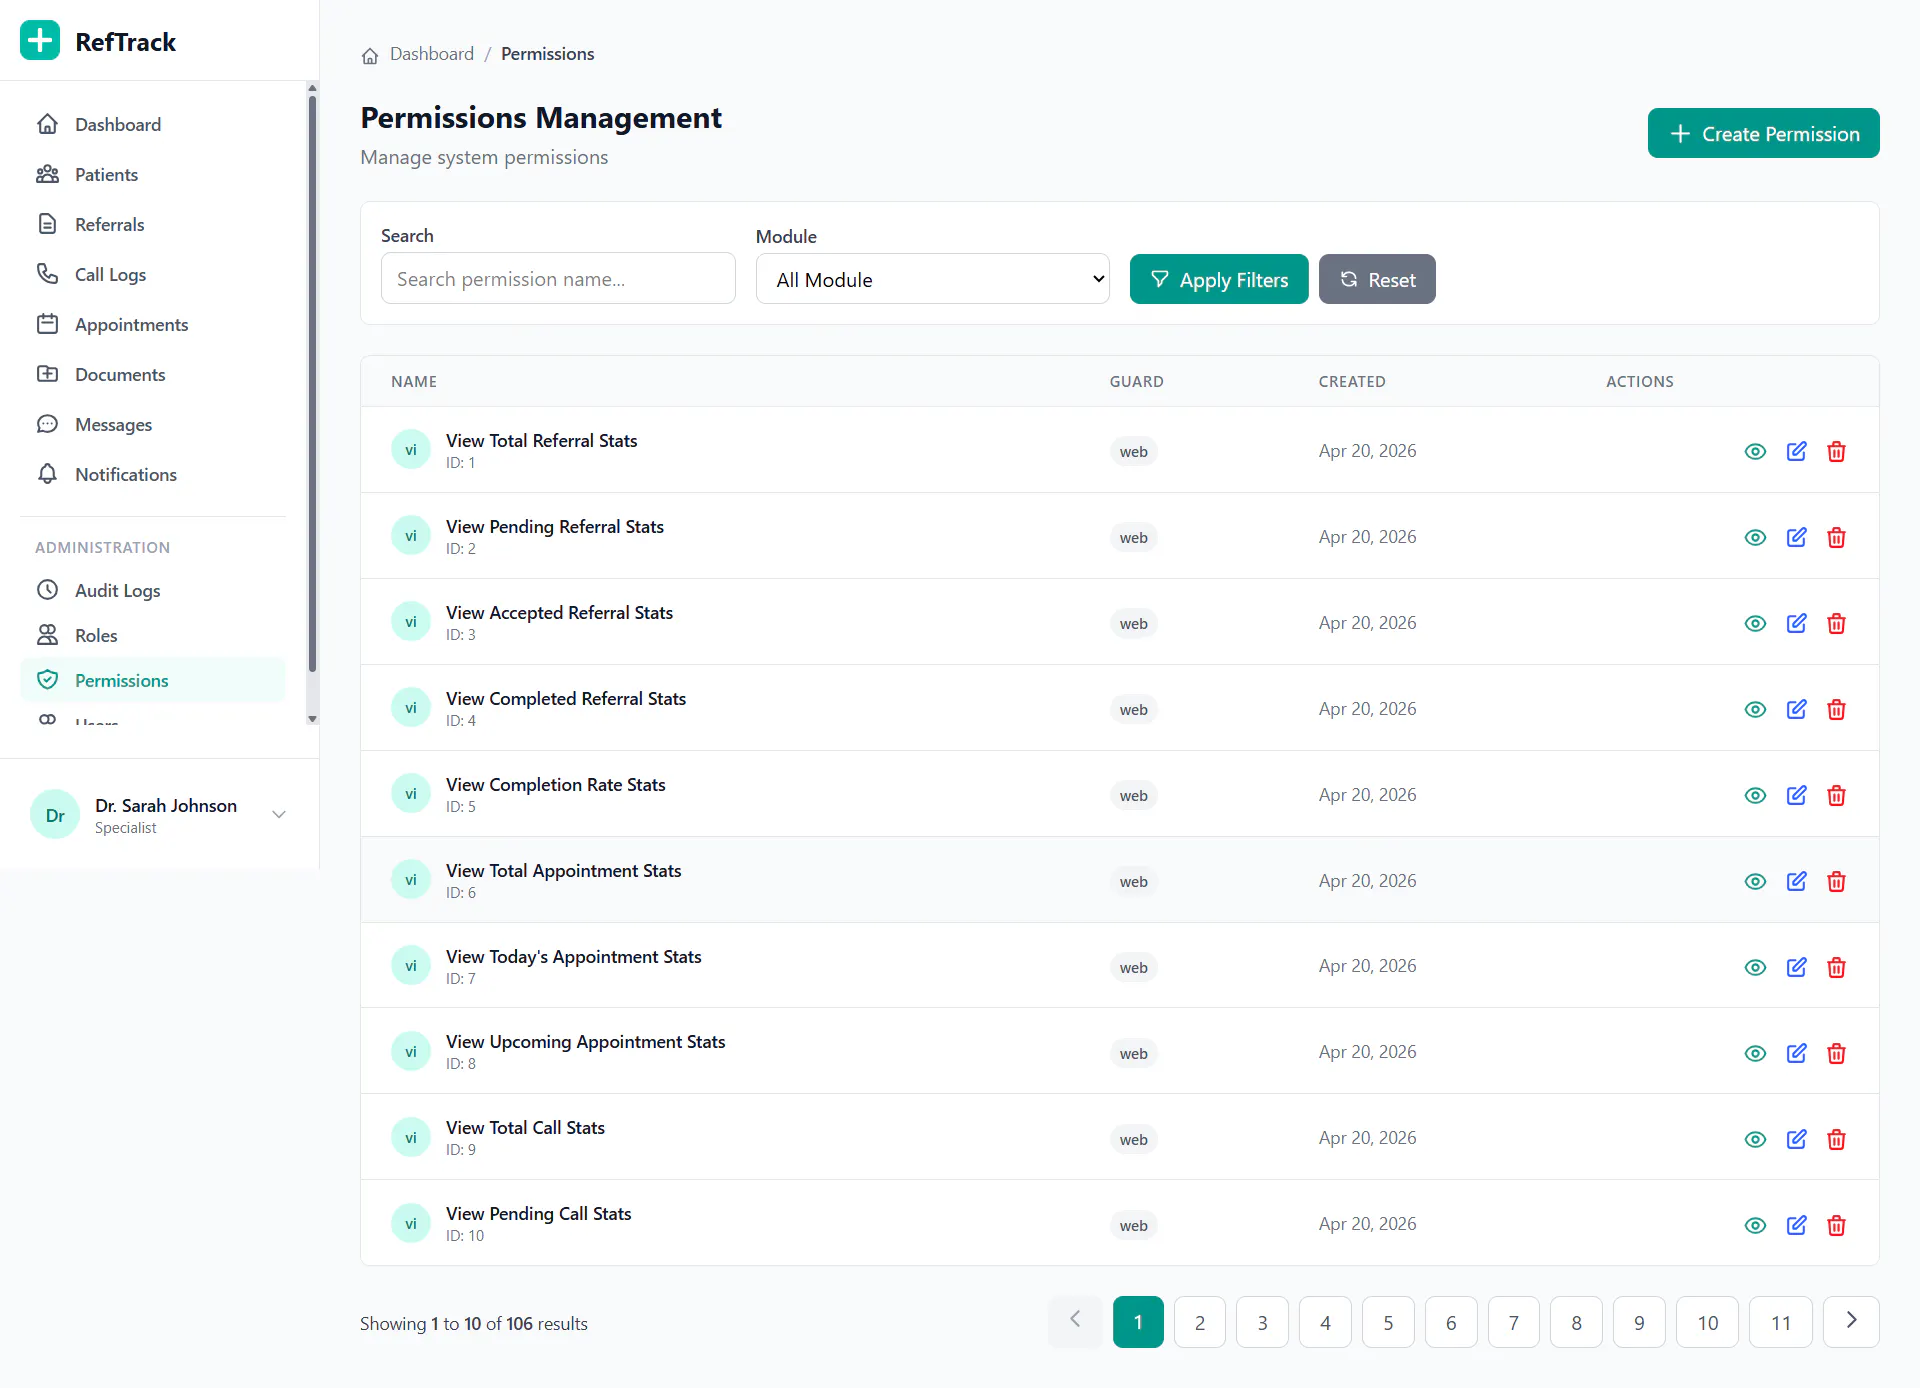This screenshot has height=1388, width=1920.
Task: Click the previous page chevron
Action: pyautogui.click(x=1075, y=1322)
